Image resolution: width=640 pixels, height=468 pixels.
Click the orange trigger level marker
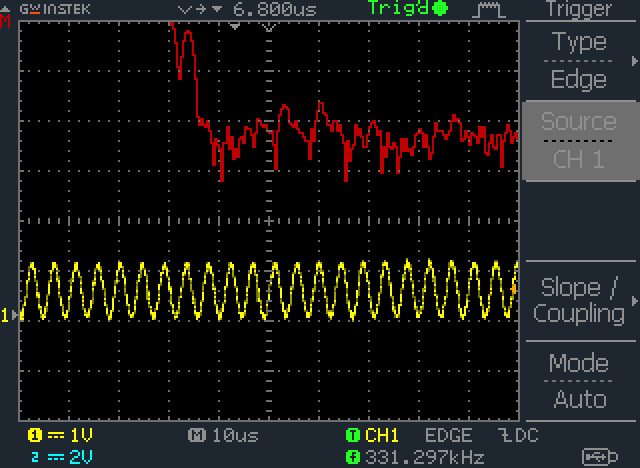514,289
